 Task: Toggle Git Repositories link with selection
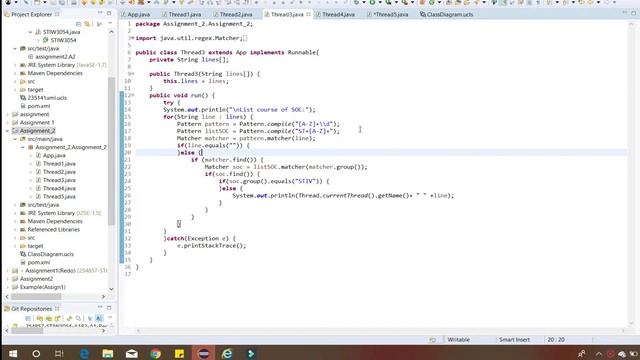click(78, 318)
